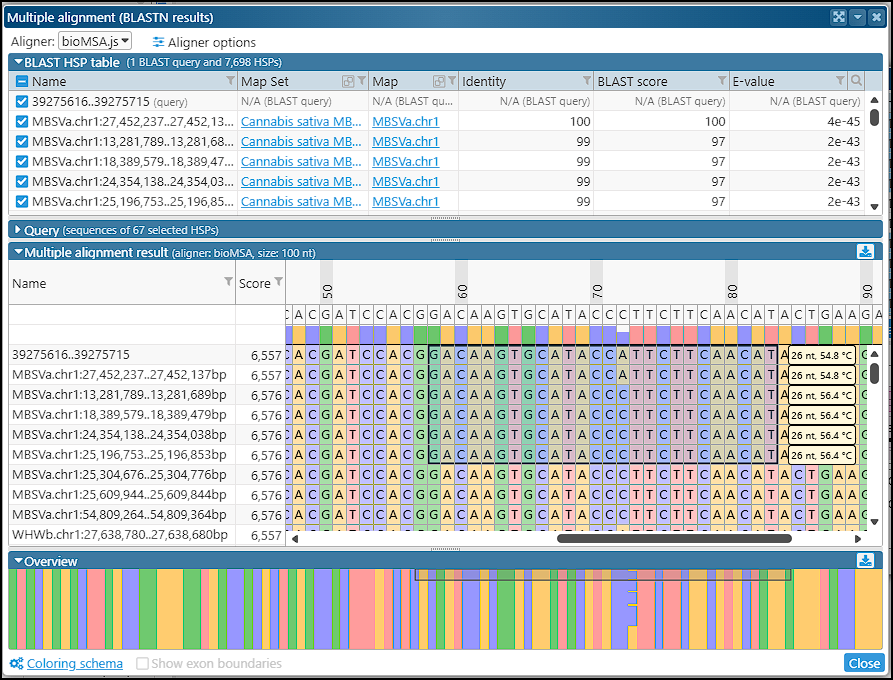Collapse the Overview panel
This screenshot has height=680, width=893.
(17, 561)
